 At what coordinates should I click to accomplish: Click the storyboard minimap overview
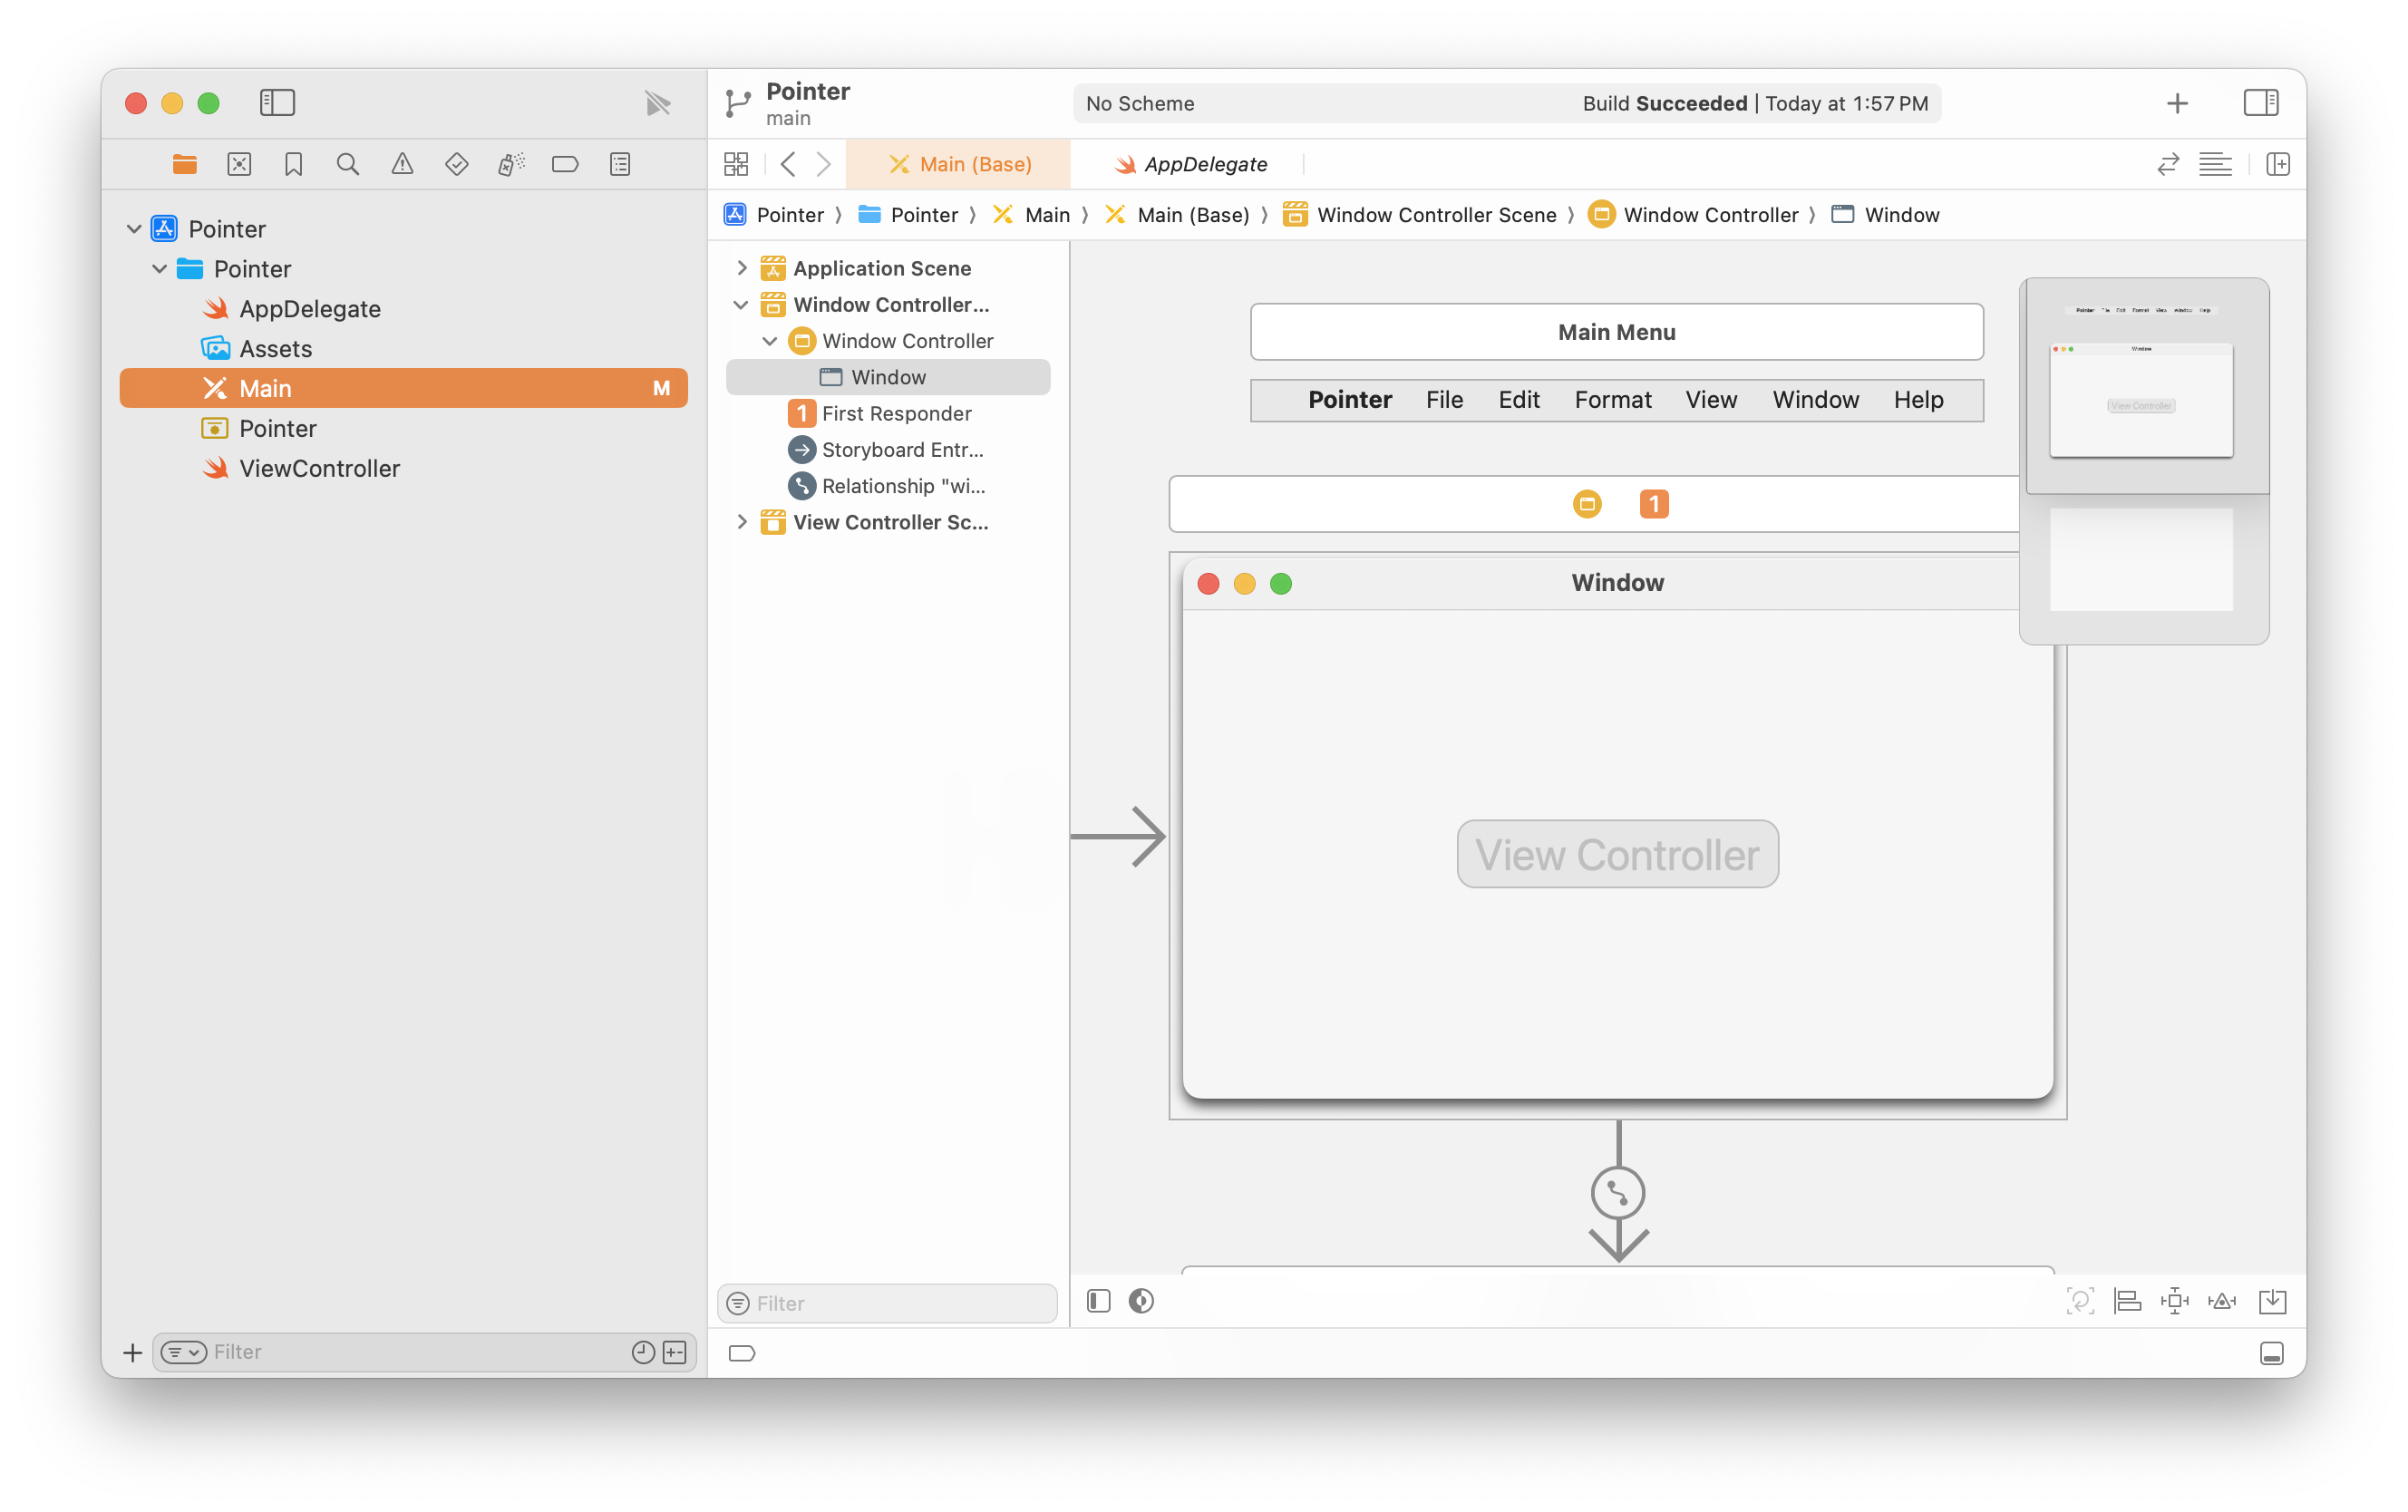click(x=2143, y=460)
